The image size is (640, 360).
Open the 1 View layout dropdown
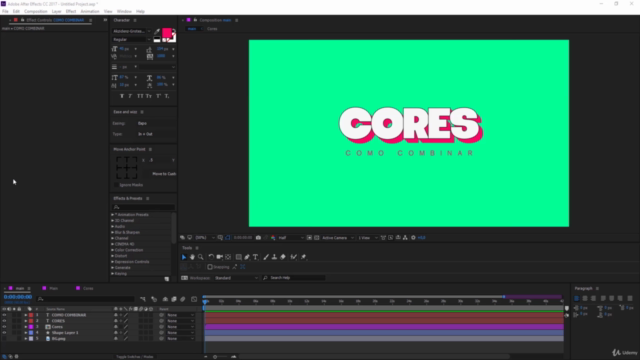tap(367, 238)
